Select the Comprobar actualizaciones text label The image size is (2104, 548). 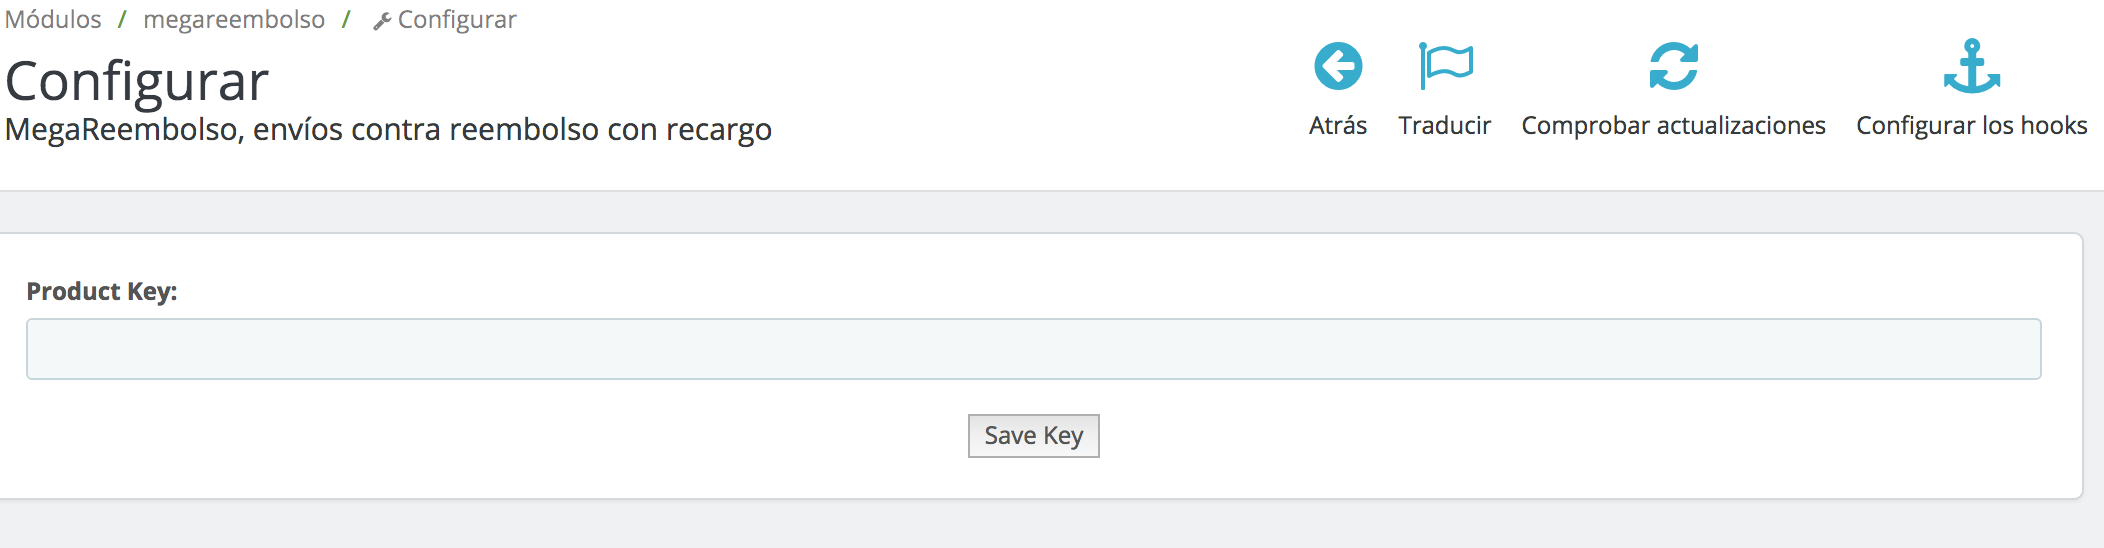point(1673,126)
